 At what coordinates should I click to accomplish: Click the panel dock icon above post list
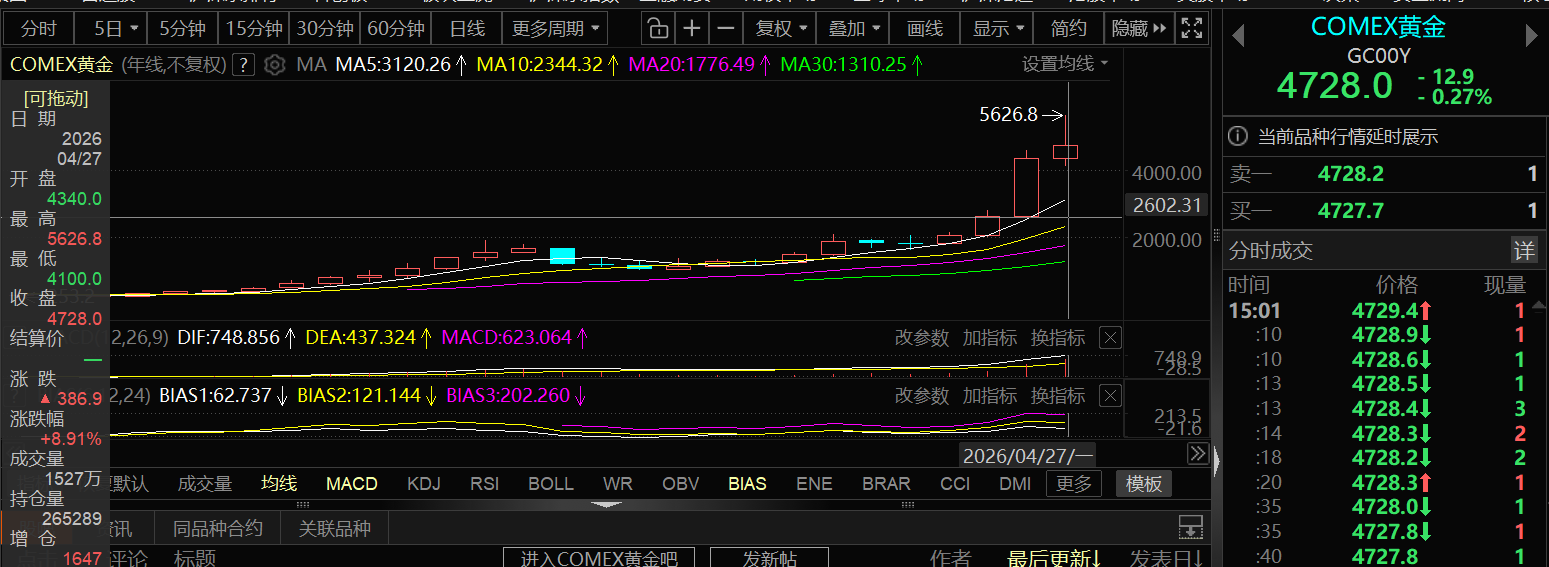point(1190,526)
